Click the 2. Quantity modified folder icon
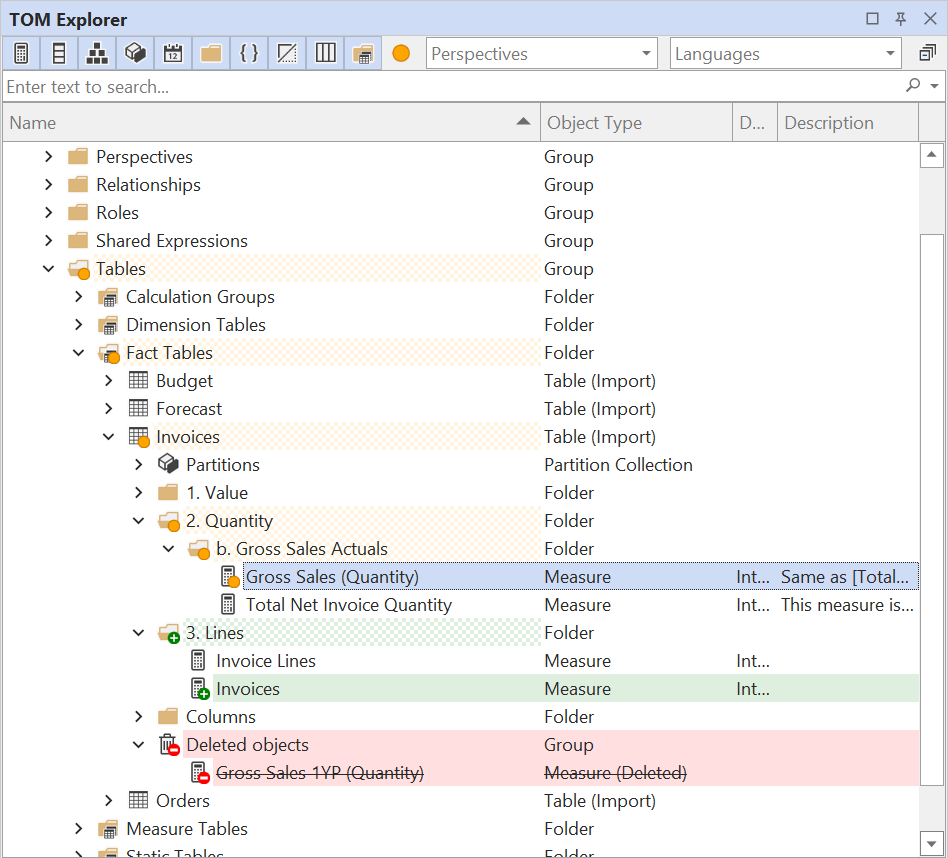The height and width of the screenshot is (858, 948). pyautogui.click(x=169, y=521)
